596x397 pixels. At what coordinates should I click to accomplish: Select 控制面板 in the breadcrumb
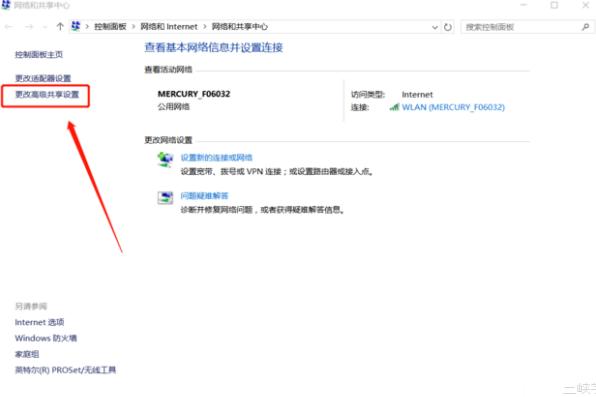[110, 27]
